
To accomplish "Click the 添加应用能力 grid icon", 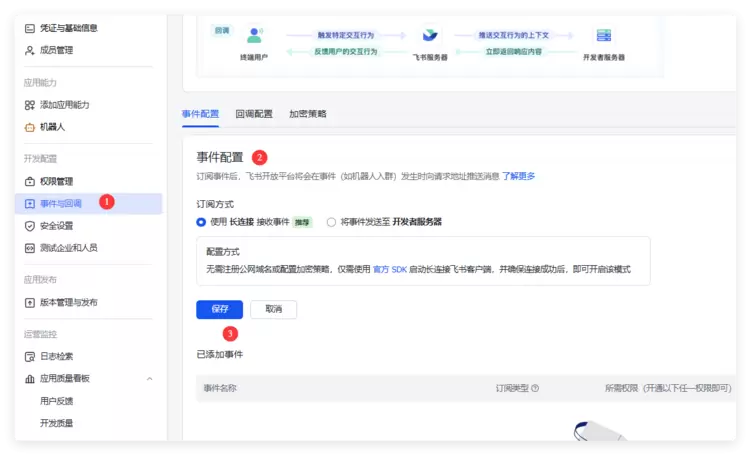I will pyautogui.click(x=30, y=105).
